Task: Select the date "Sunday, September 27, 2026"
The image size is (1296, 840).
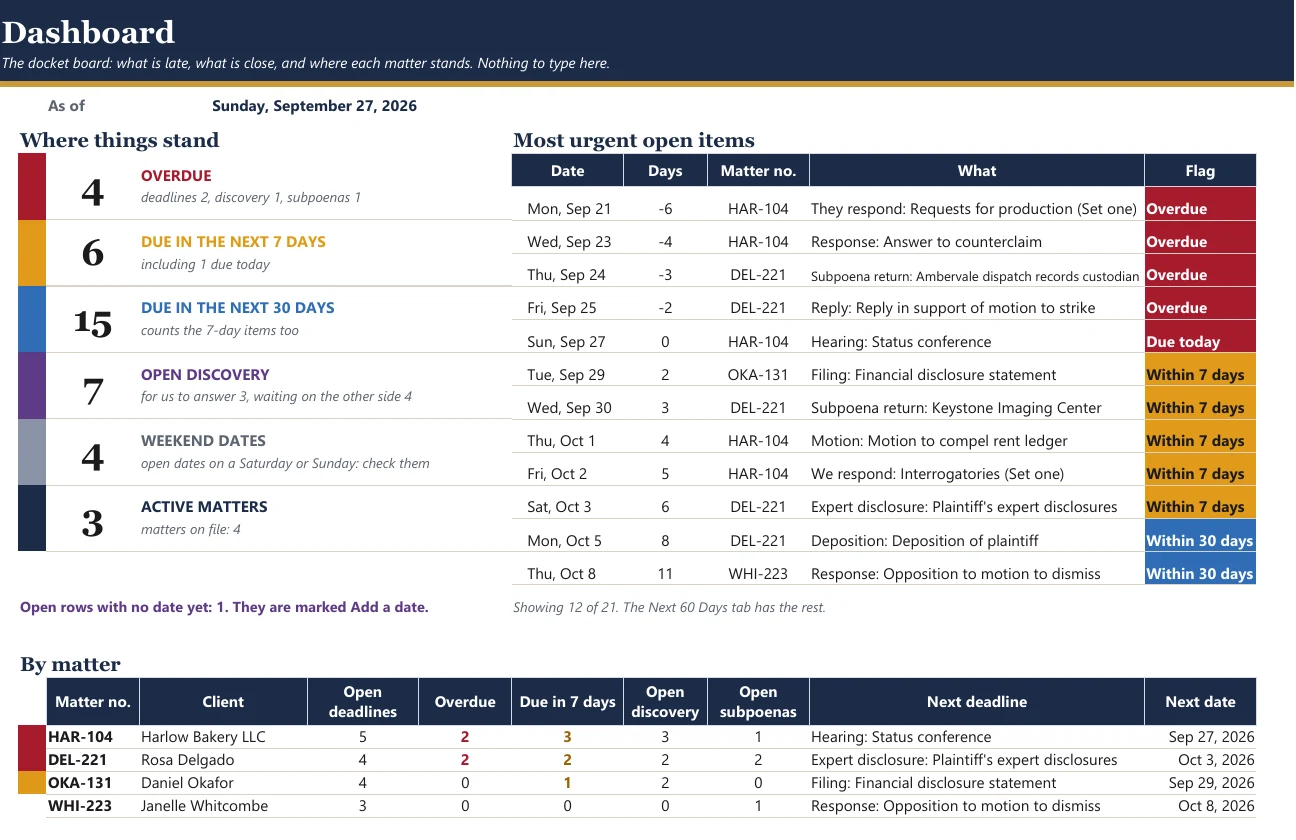Action: click(314, 106)
